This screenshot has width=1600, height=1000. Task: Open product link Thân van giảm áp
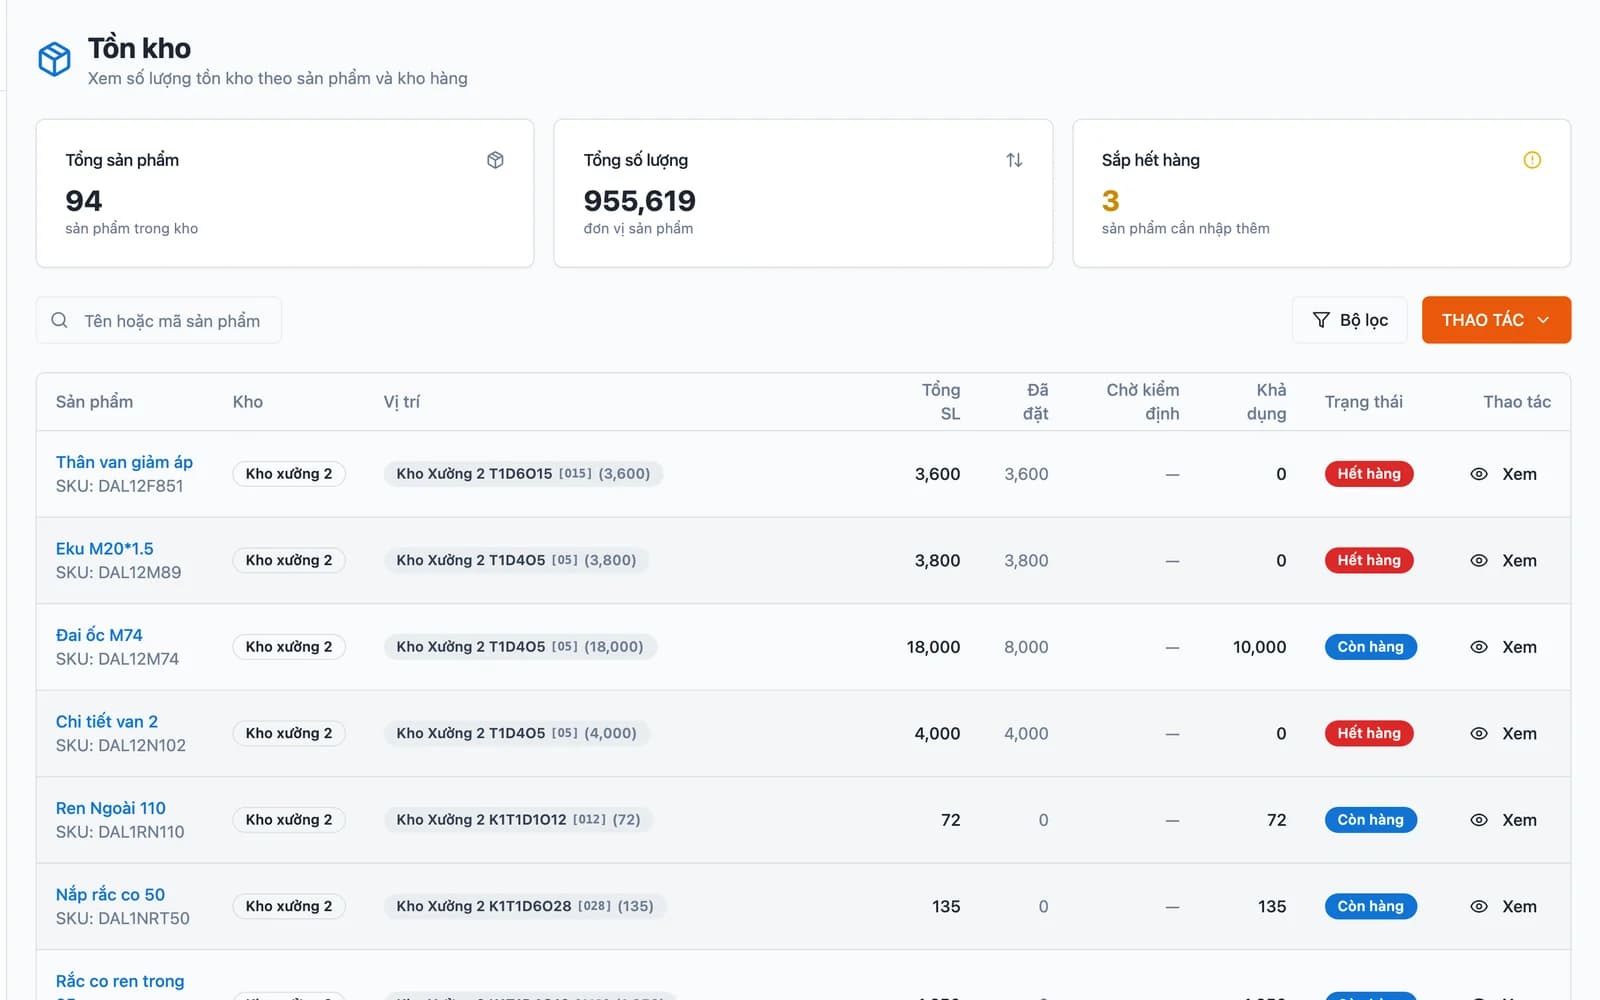click(x=124, y=462)
